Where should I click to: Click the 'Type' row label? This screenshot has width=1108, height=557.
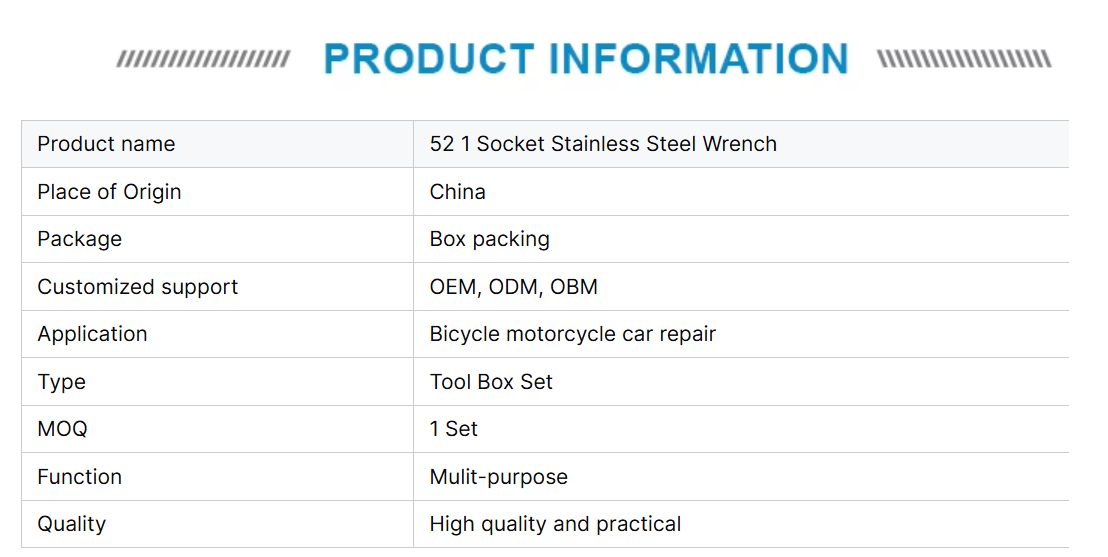tap(62, 382)
